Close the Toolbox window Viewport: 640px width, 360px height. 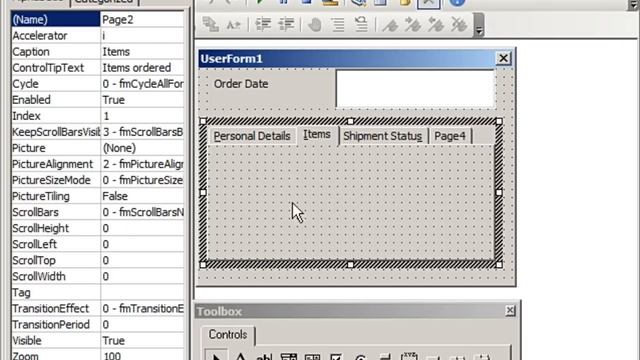coord(510,311)
